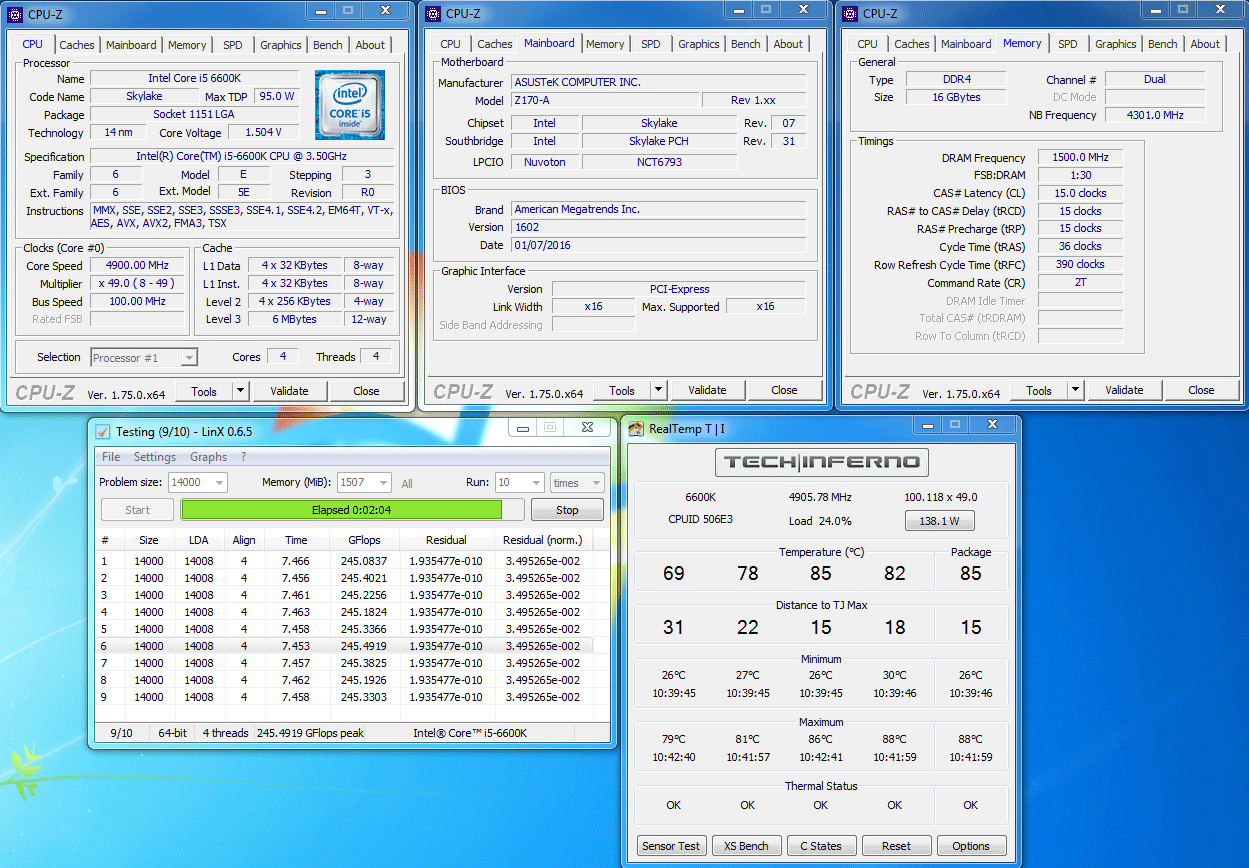Open the Problem size dropdown in LinX

(x=219, y=482)
